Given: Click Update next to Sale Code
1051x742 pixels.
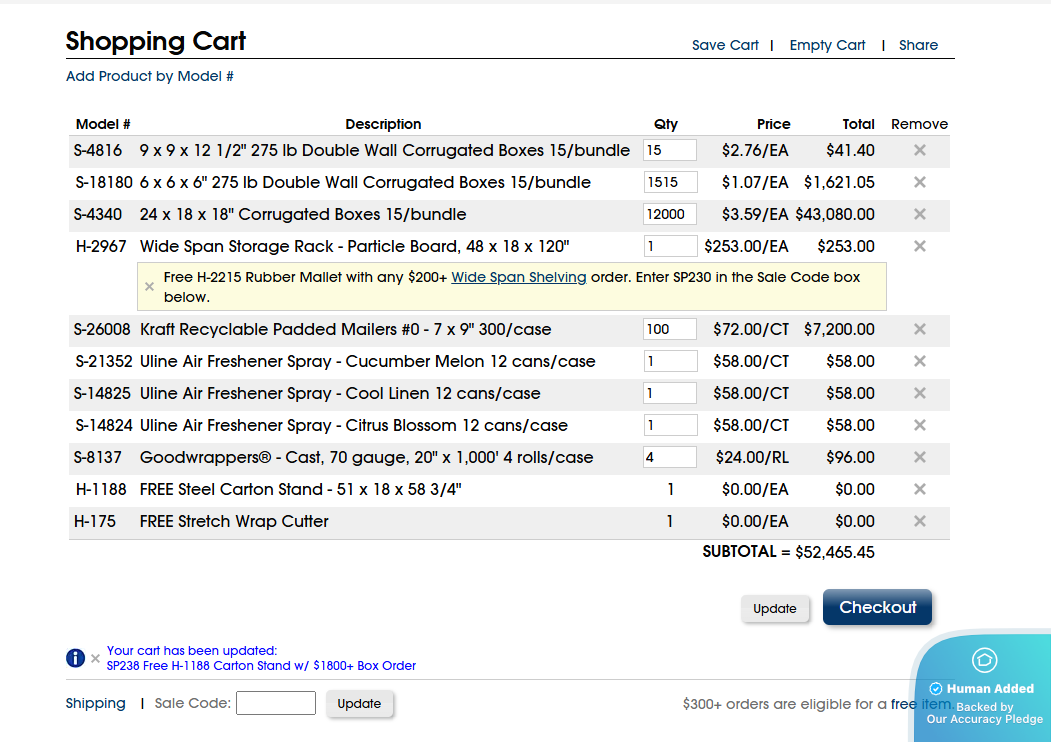Looking at the screenshot, I should pyautogui.click(x=359, y=703).
